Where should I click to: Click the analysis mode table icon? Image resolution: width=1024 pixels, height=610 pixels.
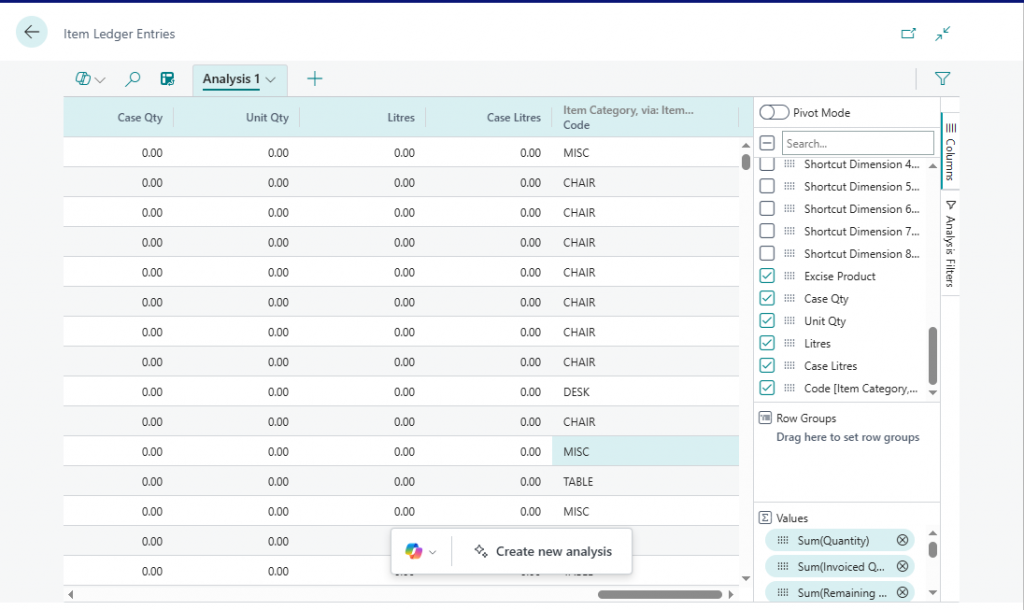pos(168,79)
